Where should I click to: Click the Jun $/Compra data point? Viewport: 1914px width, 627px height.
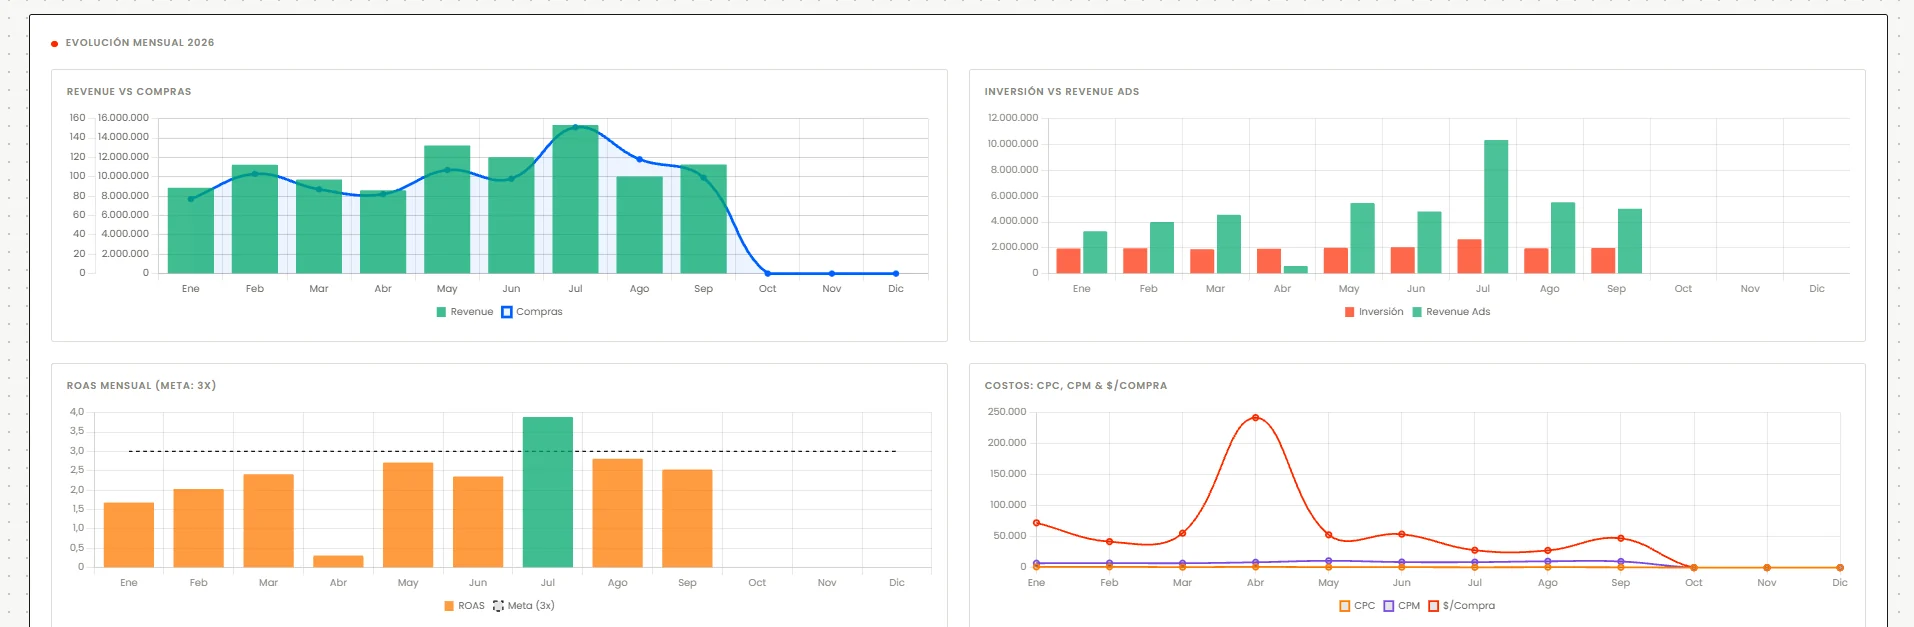coord(1402,534)
